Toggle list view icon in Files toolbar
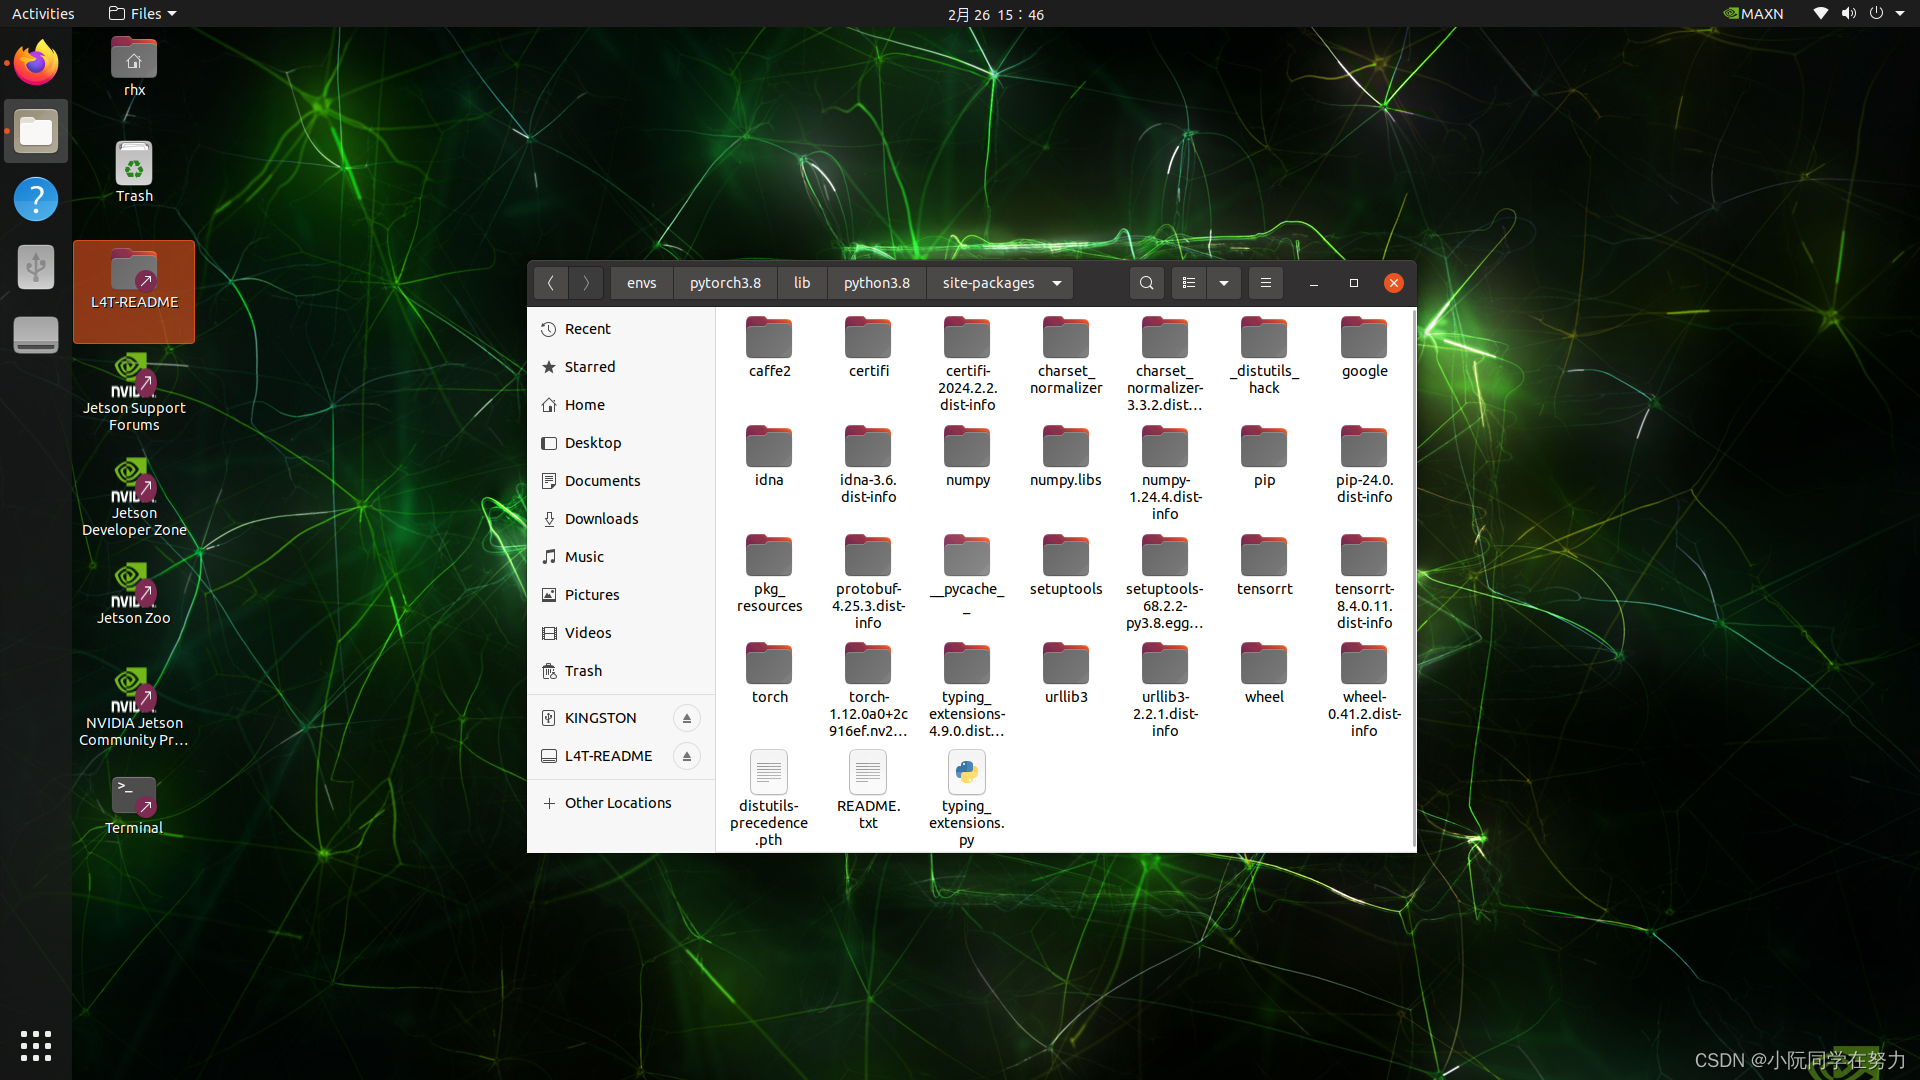This screenshot has height=1080, width=1920. (x=1189, y=283)
